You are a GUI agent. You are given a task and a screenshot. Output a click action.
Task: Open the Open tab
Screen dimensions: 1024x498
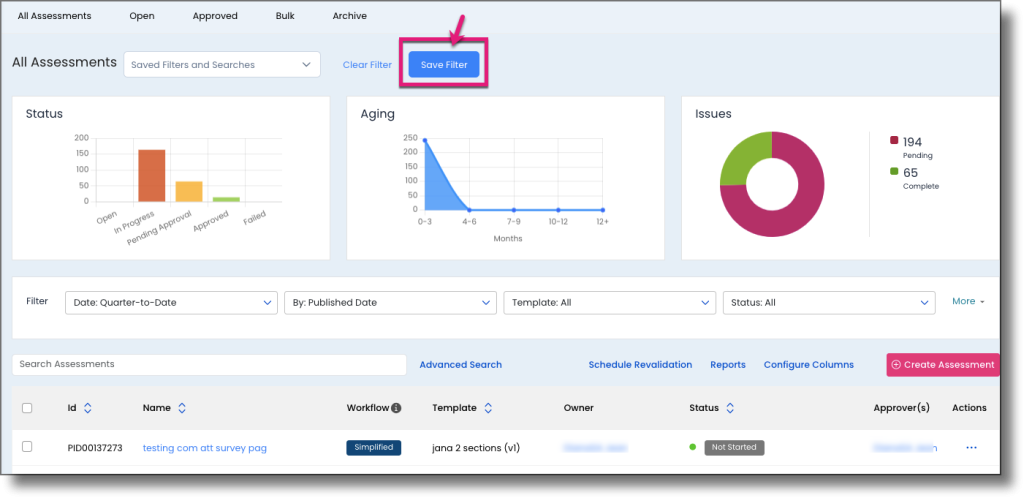coord(142,16)
